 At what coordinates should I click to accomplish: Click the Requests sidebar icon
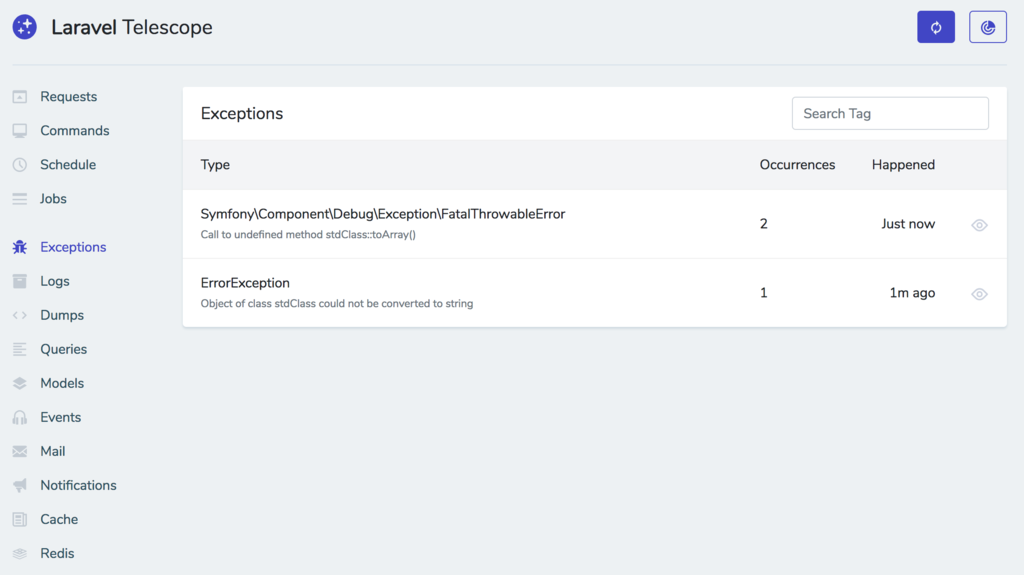pos(20,97)
